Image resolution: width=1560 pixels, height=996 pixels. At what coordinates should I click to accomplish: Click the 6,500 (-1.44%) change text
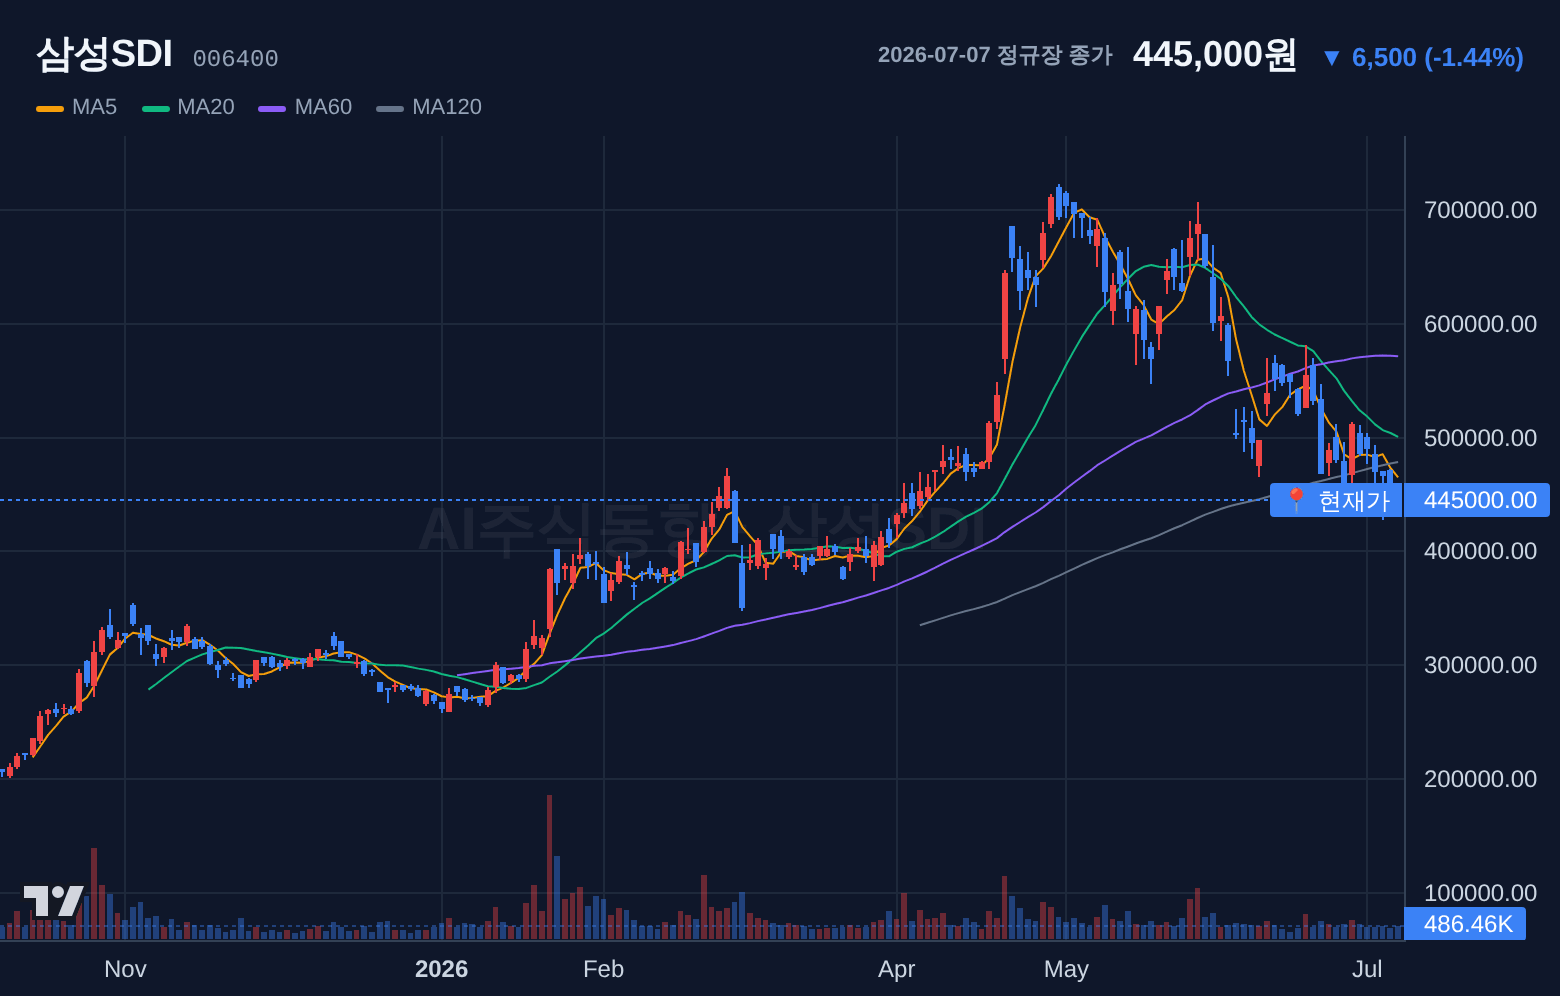(1438, 57)
